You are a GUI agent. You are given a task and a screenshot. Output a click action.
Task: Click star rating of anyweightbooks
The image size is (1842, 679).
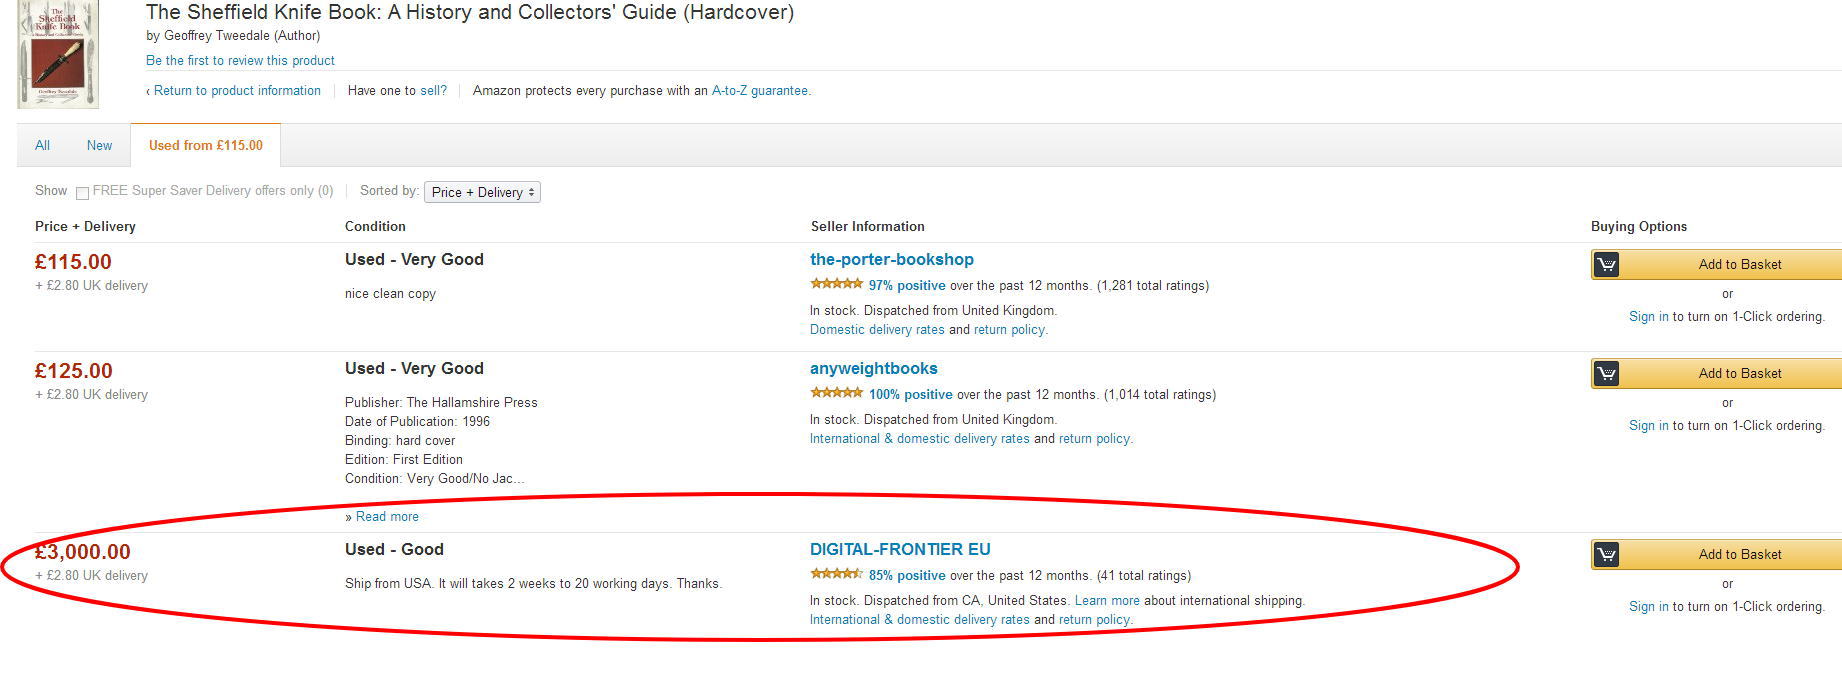click(836, 394)
